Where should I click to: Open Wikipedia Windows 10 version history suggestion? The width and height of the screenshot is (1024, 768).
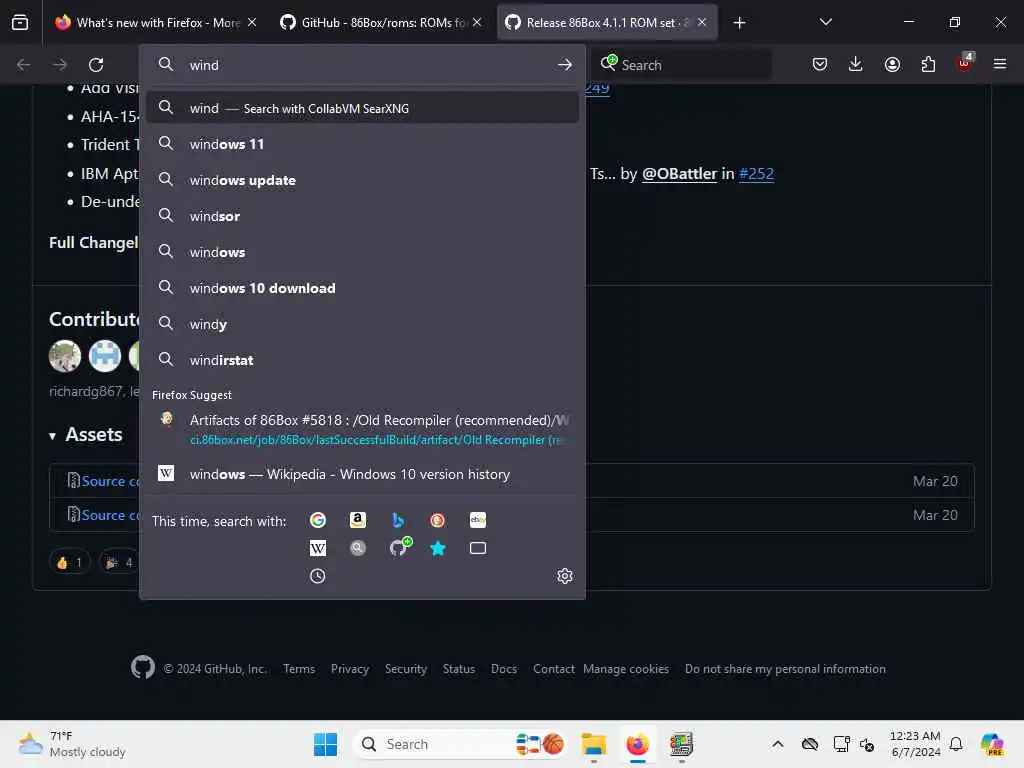coord(362,474)
